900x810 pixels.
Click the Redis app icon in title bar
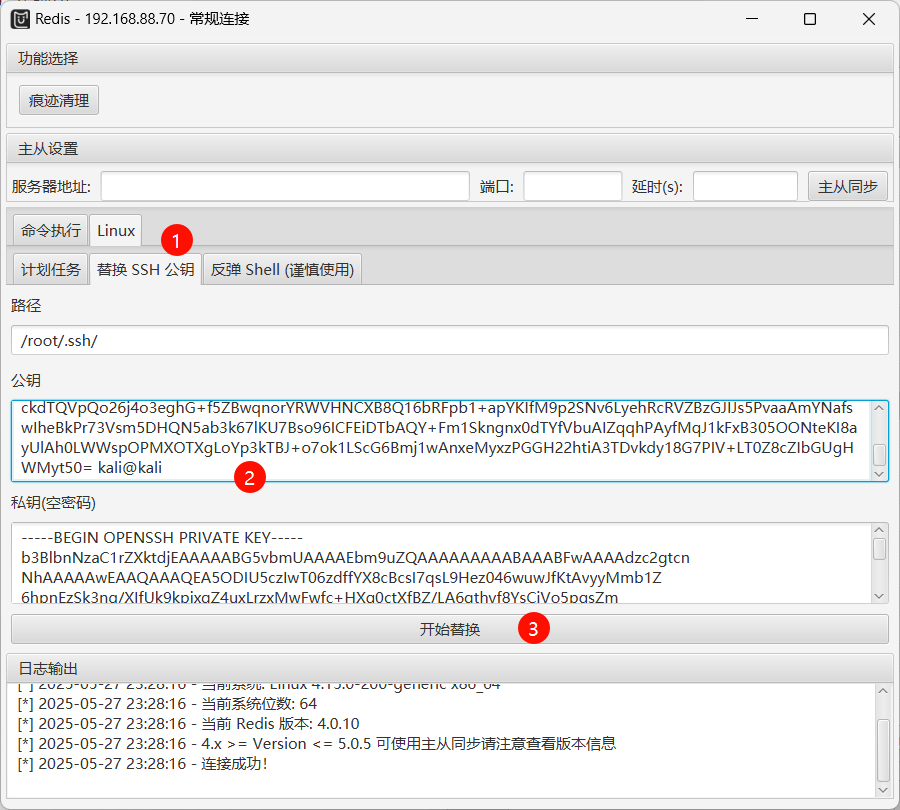click(20, 19)
